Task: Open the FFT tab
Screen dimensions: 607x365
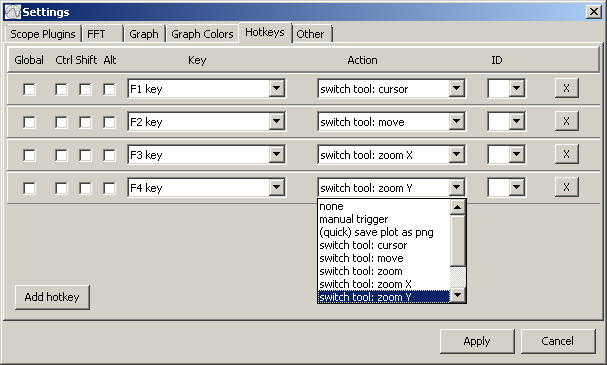Action: click(x=103, y=34)
